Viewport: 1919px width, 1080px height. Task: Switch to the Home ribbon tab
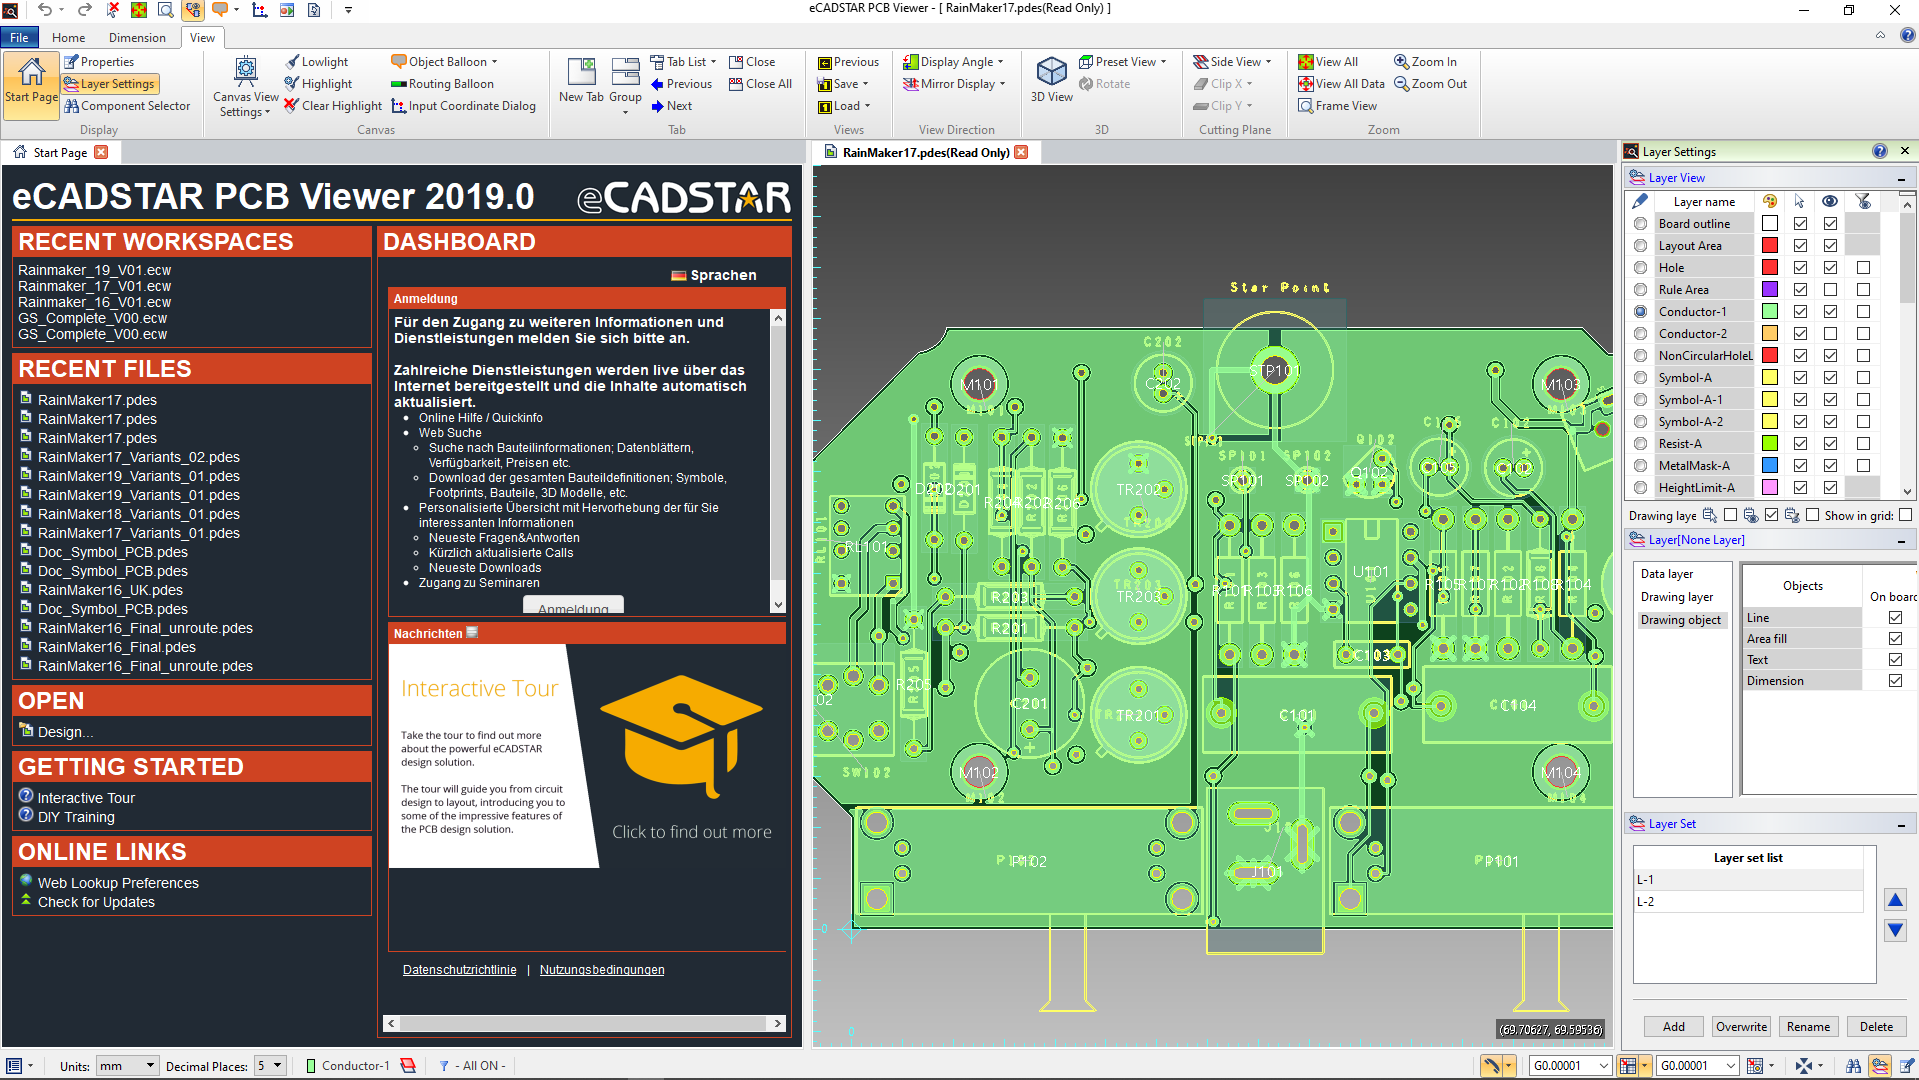[x=68, y=38]
